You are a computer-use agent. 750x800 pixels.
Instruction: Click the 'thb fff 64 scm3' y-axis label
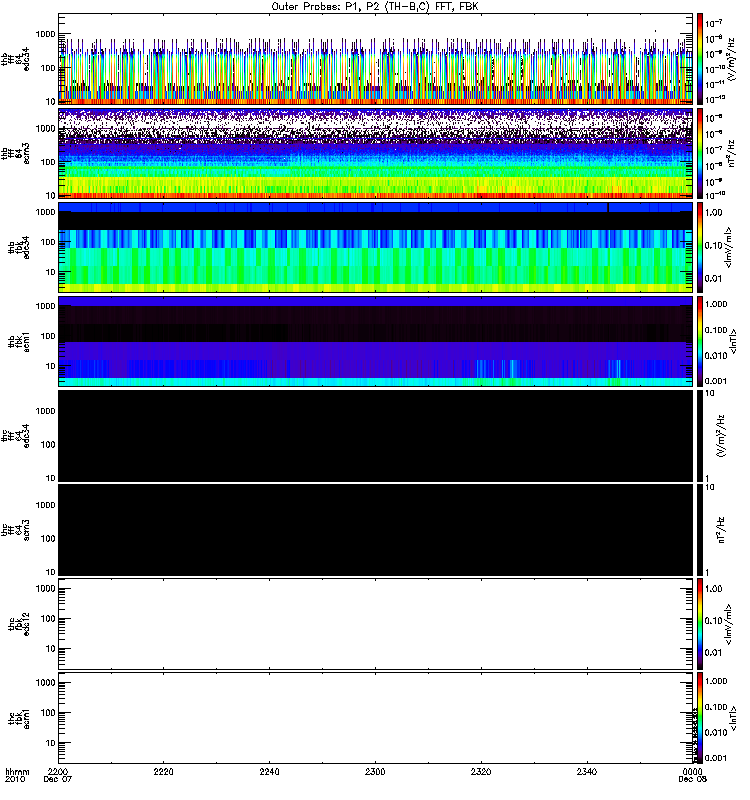pos(16,153)
